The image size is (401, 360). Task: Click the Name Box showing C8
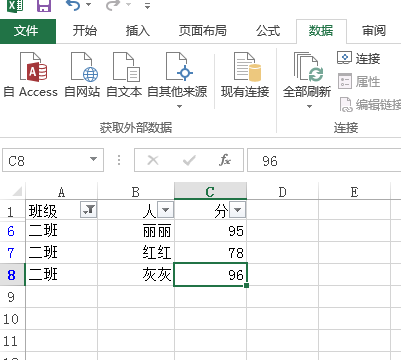pyautogui.click(x=46, y=160)
